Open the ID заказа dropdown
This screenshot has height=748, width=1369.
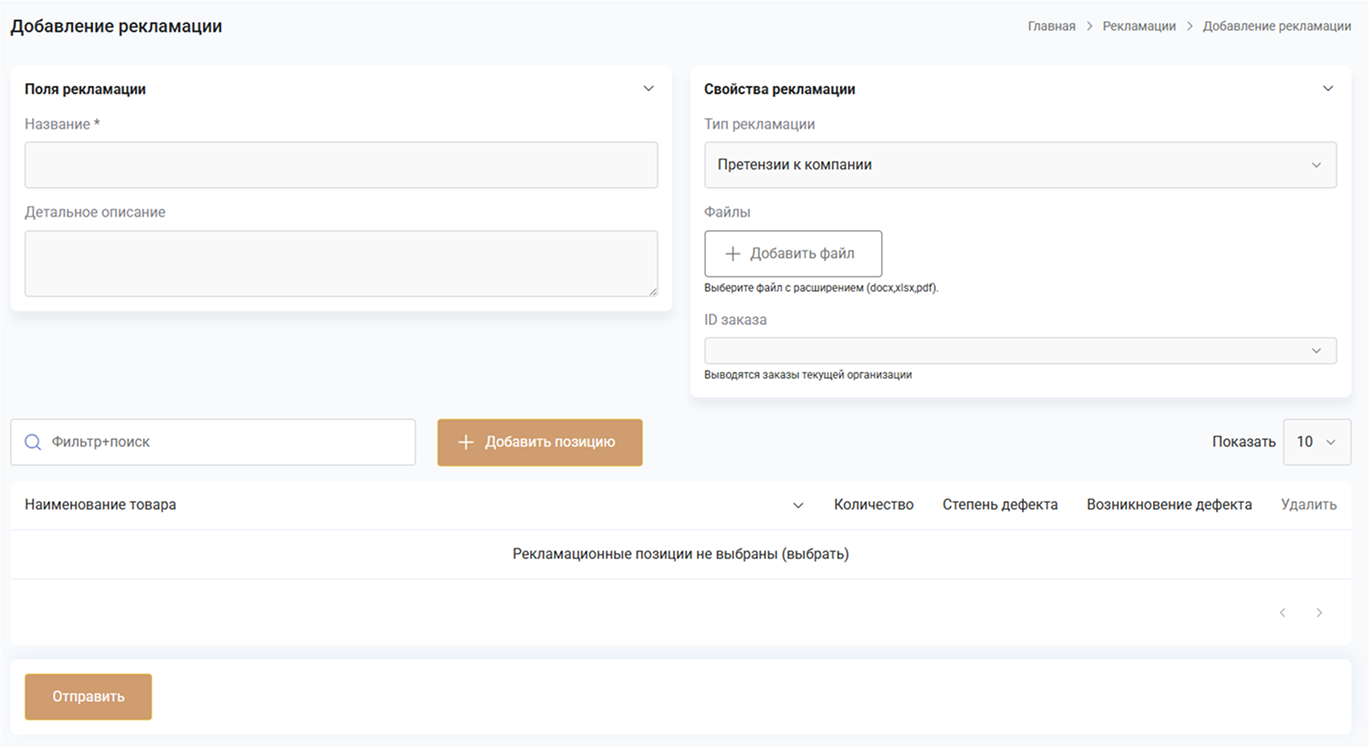click(x=1020, y=351)
